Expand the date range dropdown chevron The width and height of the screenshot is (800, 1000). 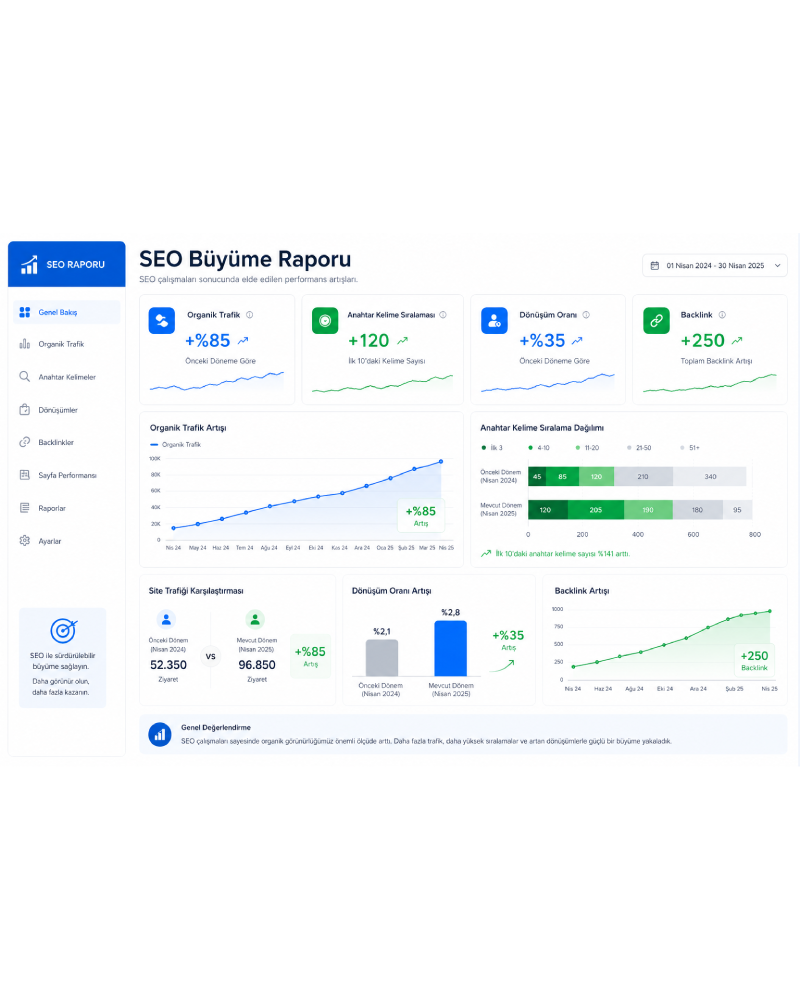pos(777,266)
